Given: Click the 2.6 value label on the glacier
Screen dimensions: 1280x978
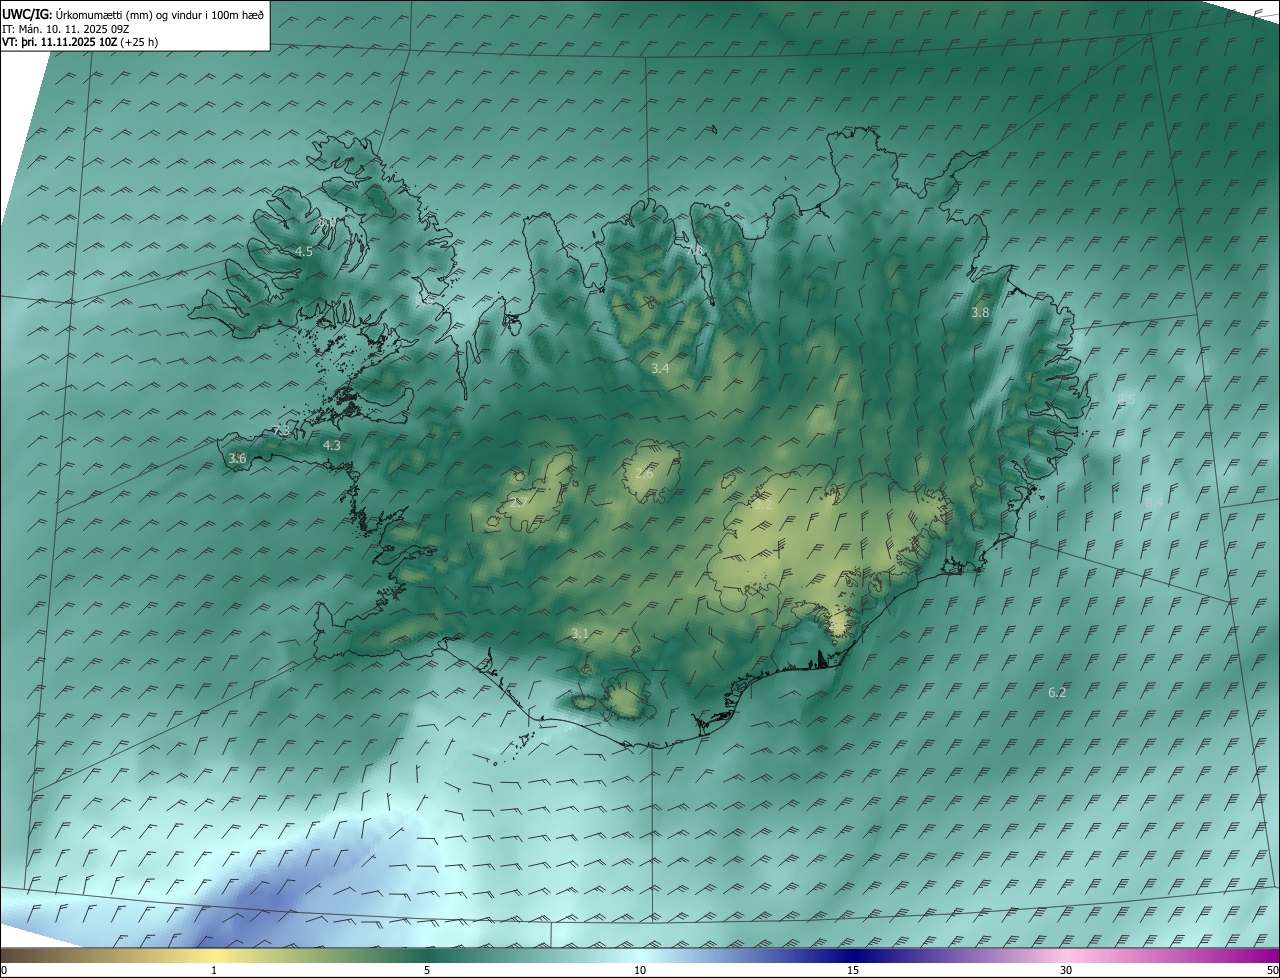Looking at the screenshot, I should coord(644,474).
